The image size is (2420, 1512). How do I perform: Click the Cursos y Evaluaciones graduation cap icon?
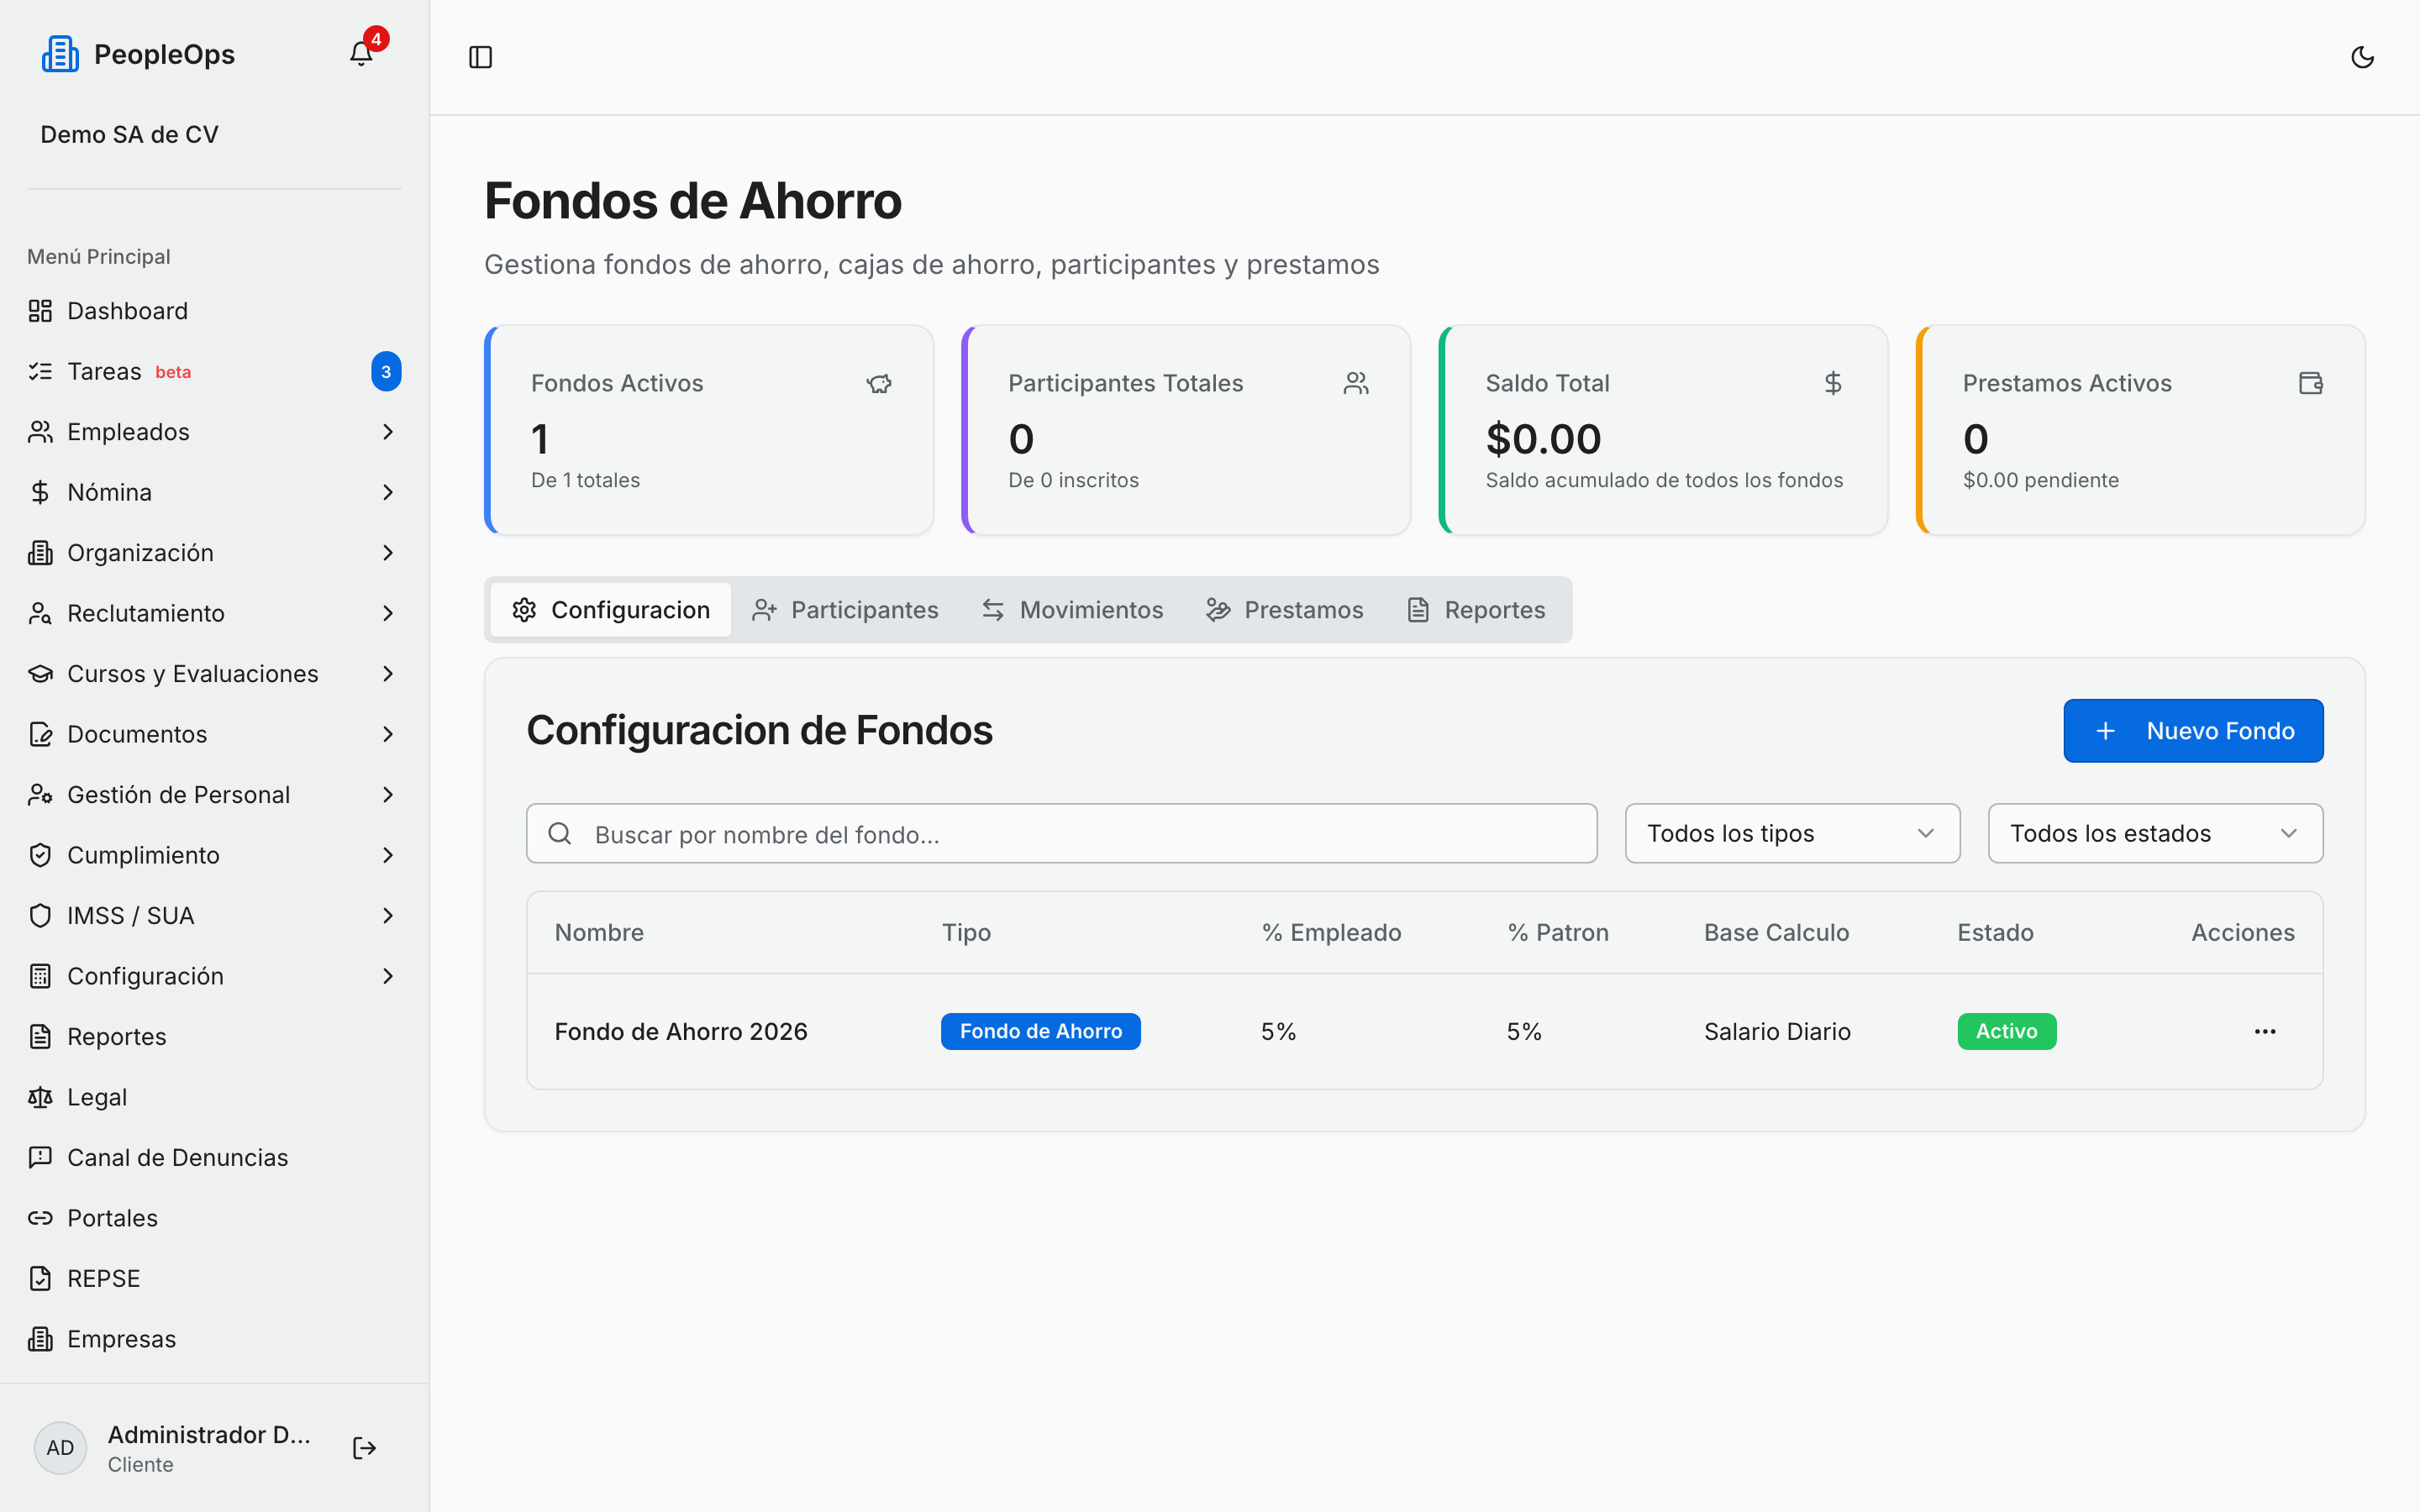[x=40, y=674]
